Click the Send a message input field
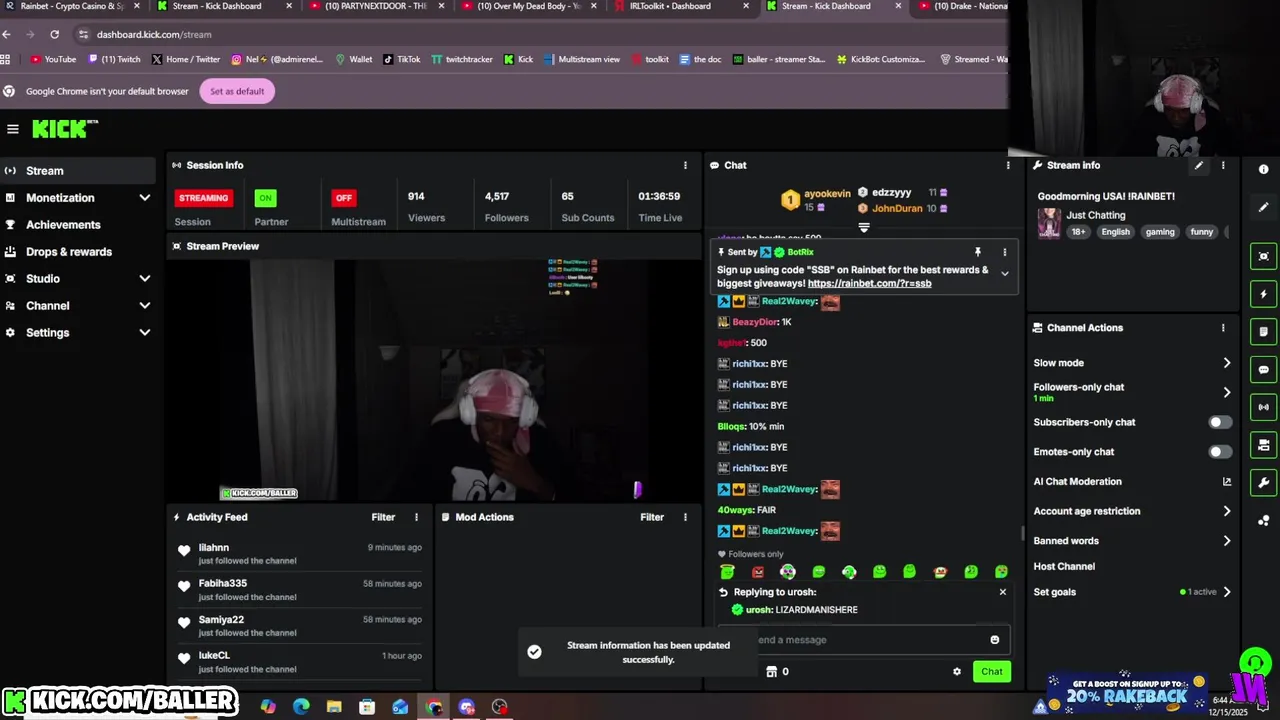This screenshot has width=1280, height=720. point(866,640)
